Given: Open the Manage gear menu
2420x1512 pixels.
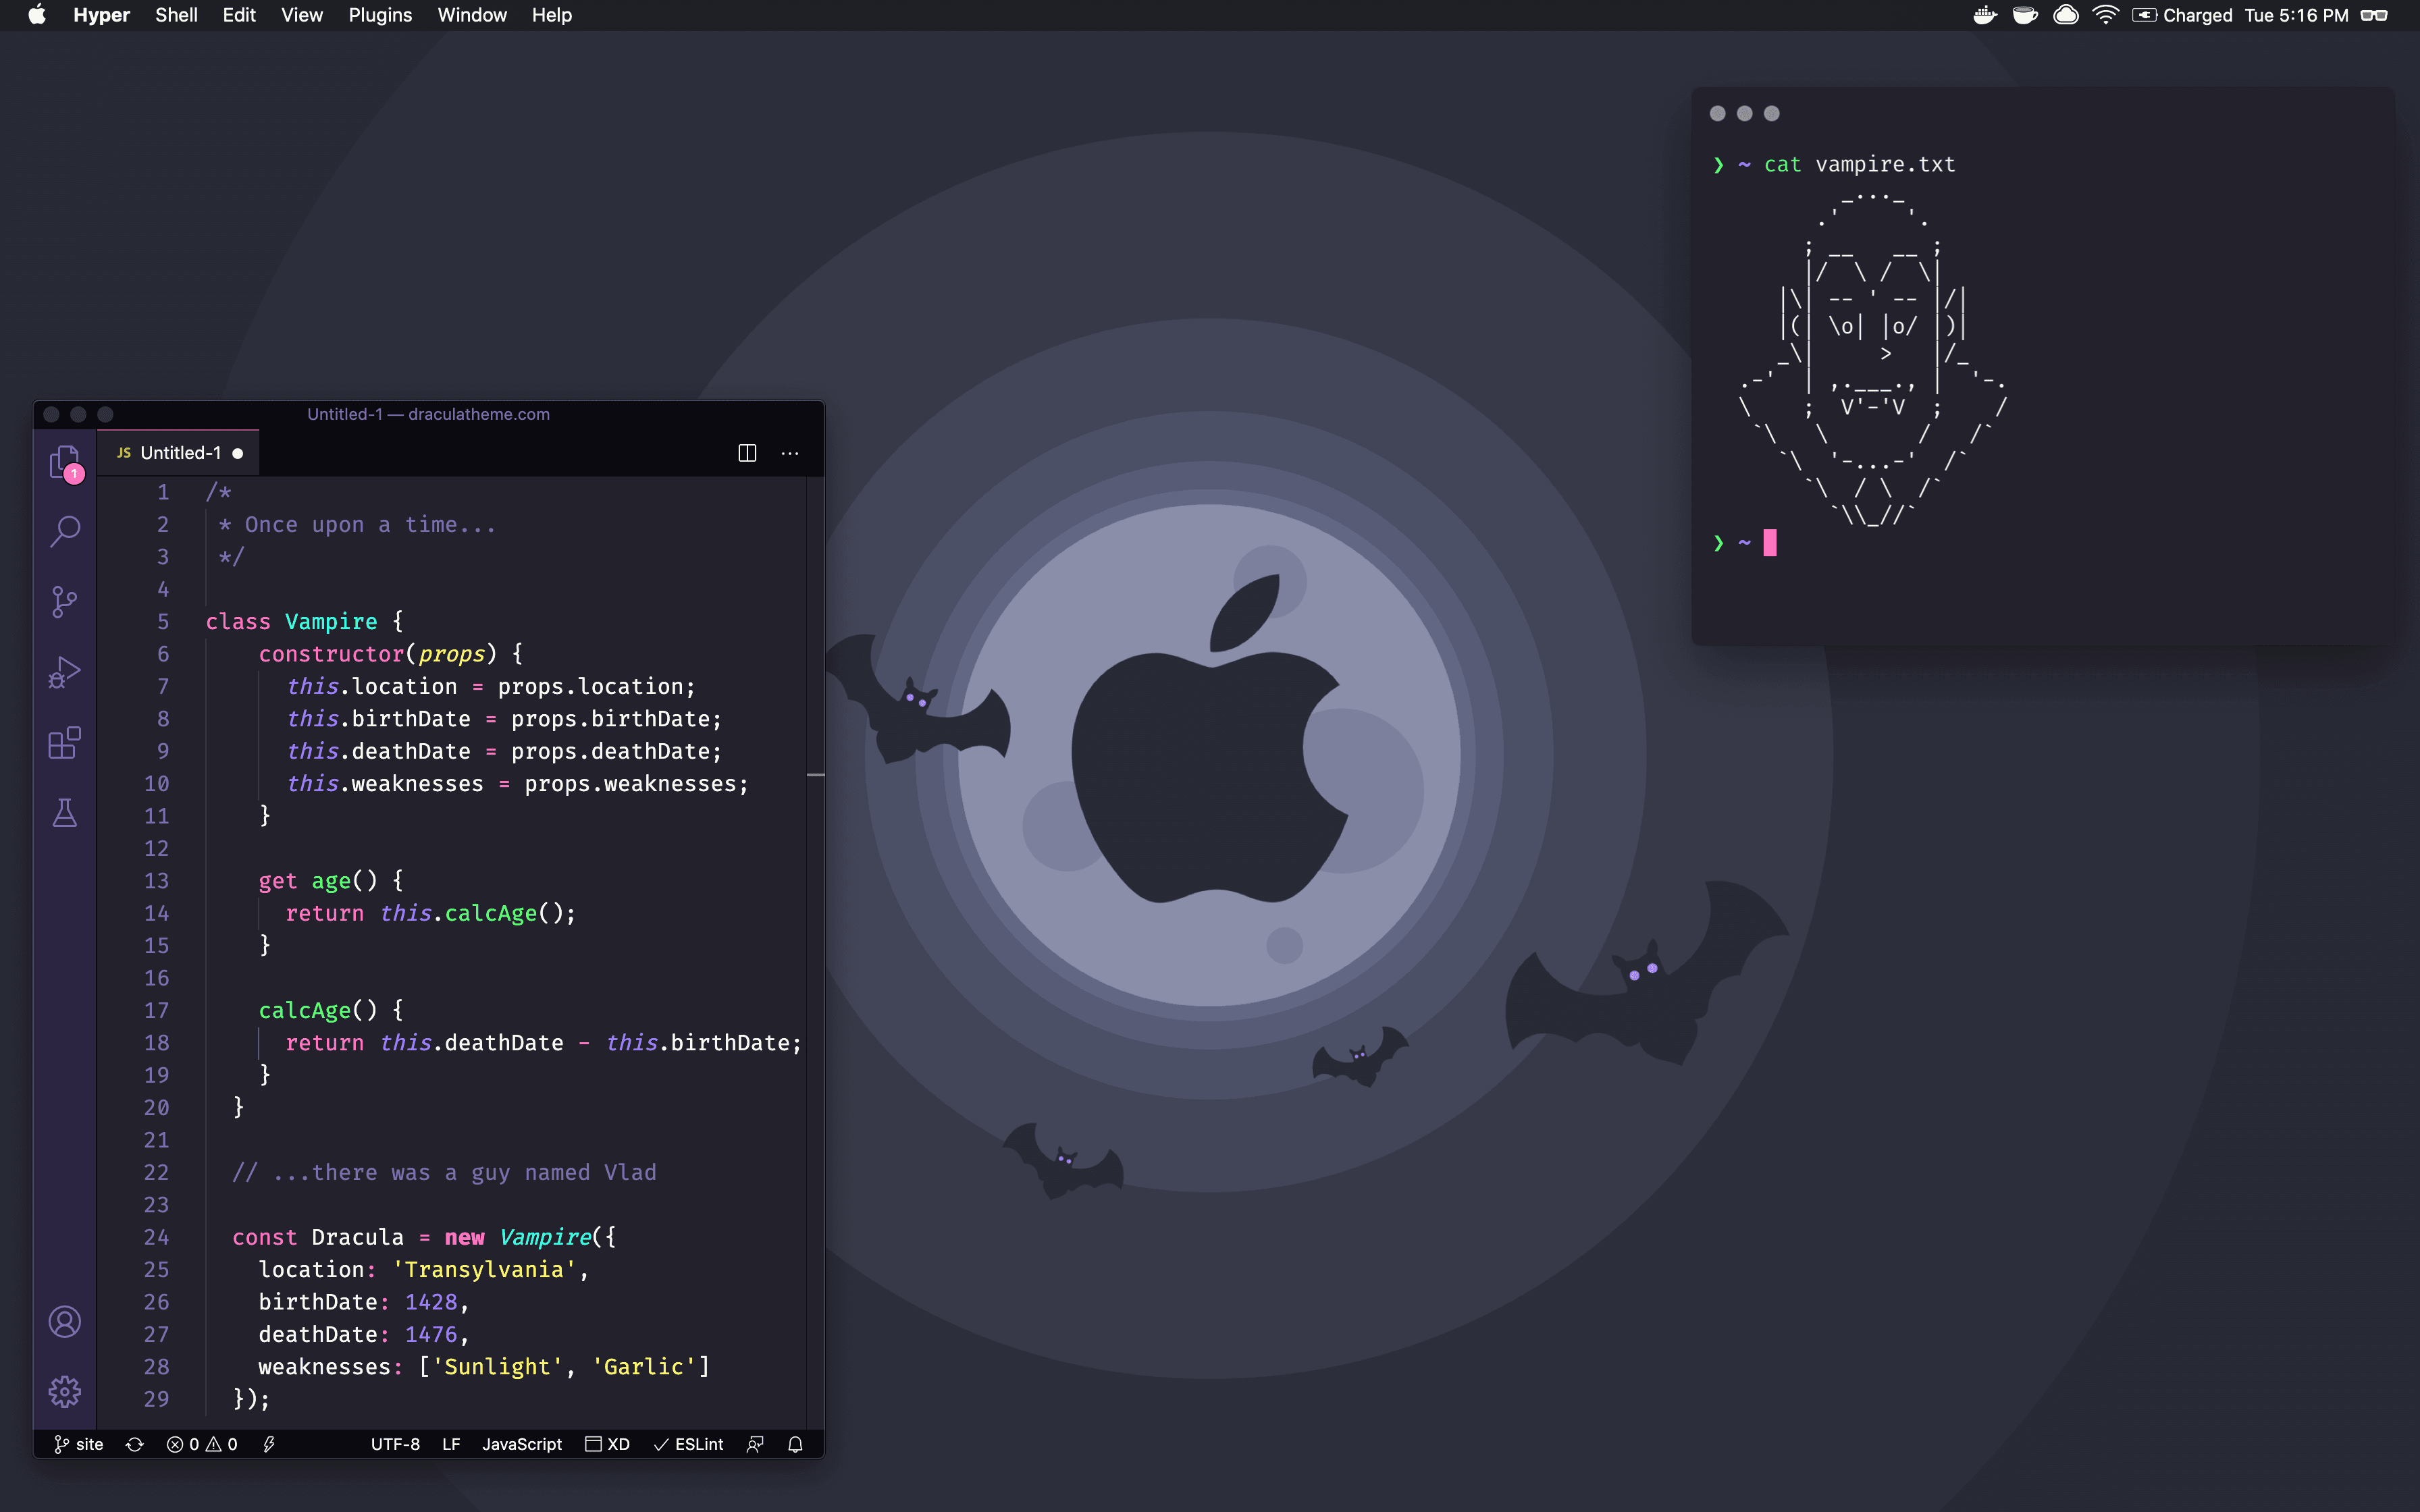Looking at the screenshot, I should point(64,1391).
